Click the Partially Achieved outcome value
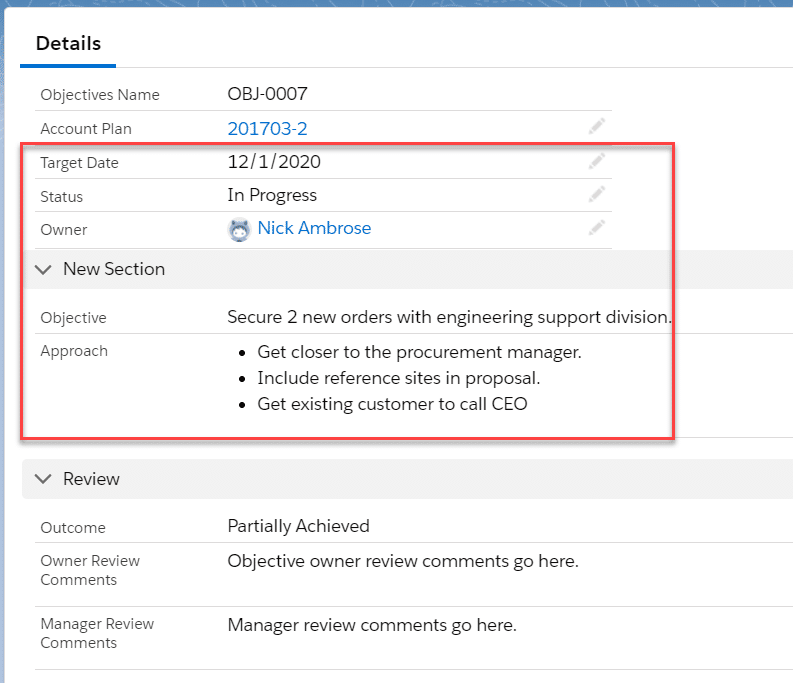Screen dimensions: 793x683 (298, 526)
